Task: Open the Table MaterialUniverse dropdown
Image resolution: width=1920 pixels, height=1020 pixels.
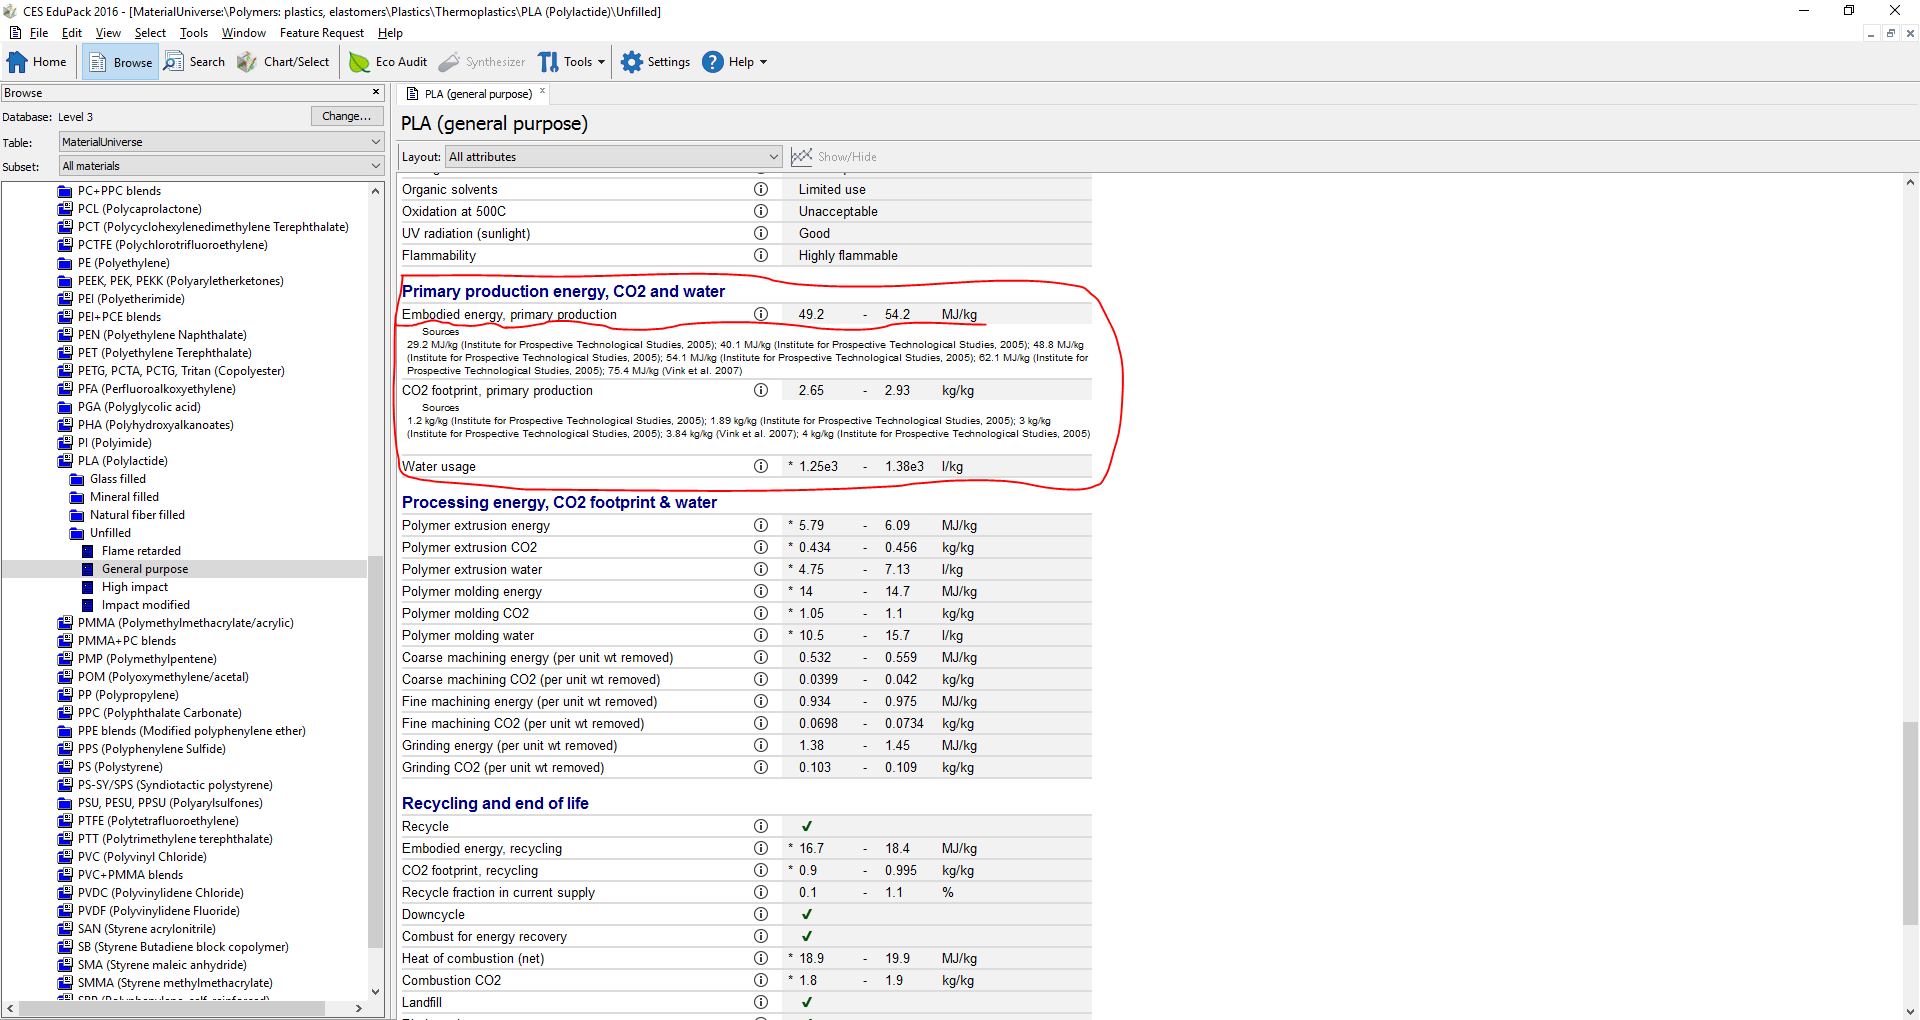Action: [x=221, y=142]
